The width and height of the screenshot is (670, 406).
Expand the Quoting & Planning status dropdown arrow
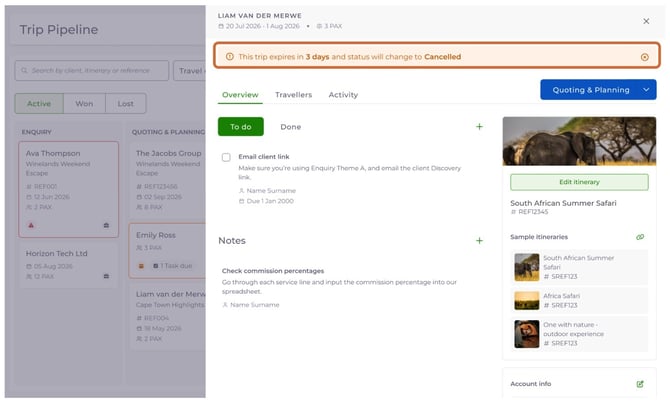(x=646, y=90)
